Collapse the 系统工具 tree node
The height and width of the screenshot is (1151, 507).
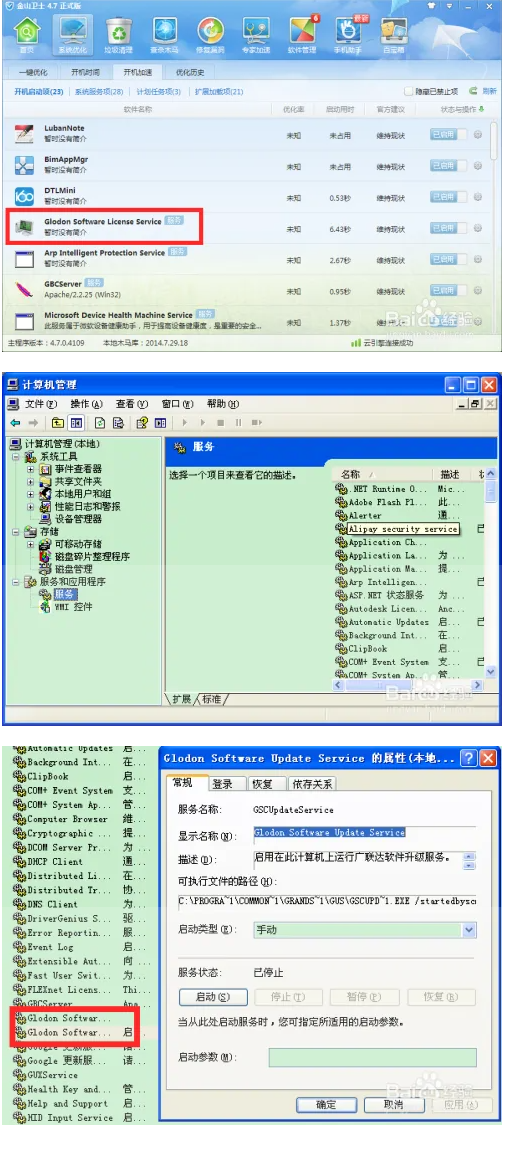tap(17, 457)
